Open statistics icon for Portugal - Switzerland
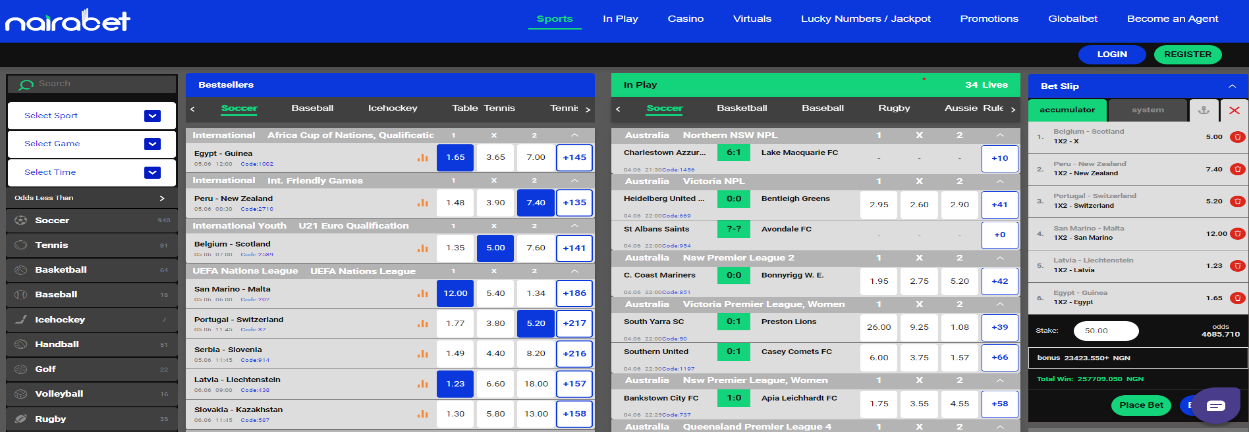Screen dimensions: 1249x432 [x=422, y=323]
